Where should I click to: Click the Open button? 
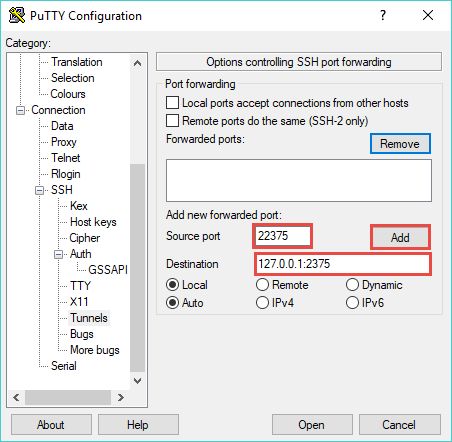point(312,425)
